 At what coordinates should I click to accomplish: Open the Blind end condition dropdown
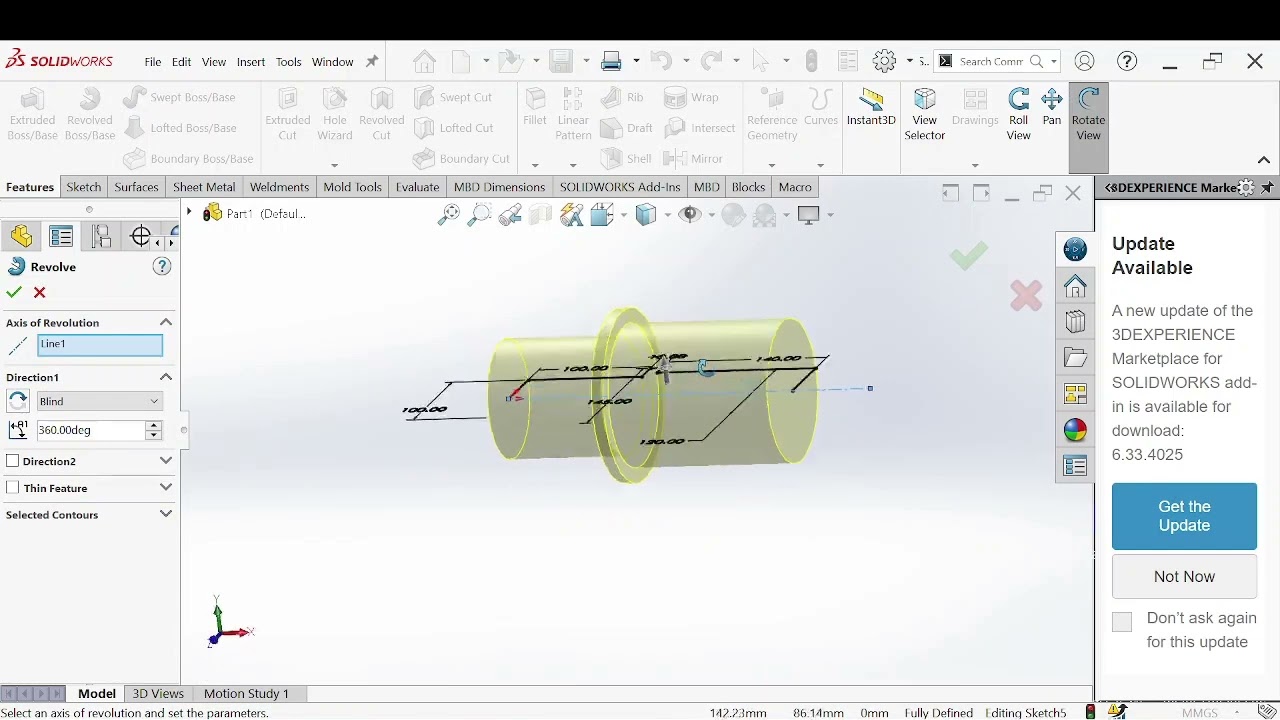coord(99,401)
